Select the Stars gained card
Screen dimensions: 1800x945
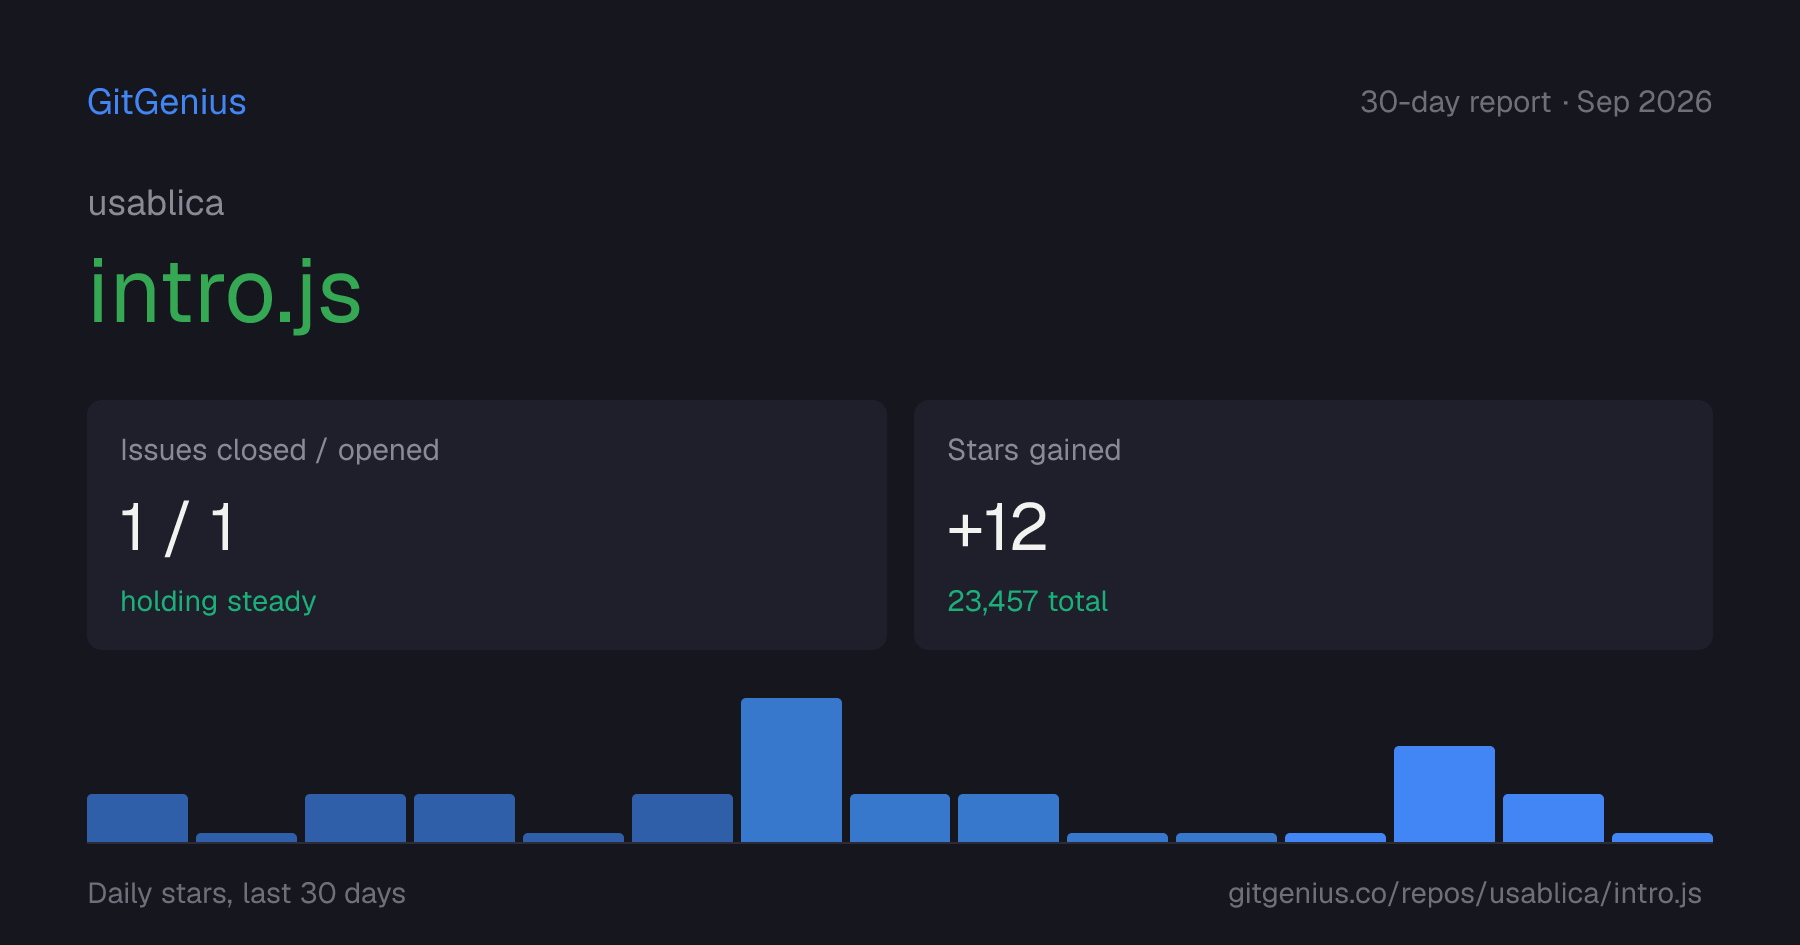[x=1313, y=525]
